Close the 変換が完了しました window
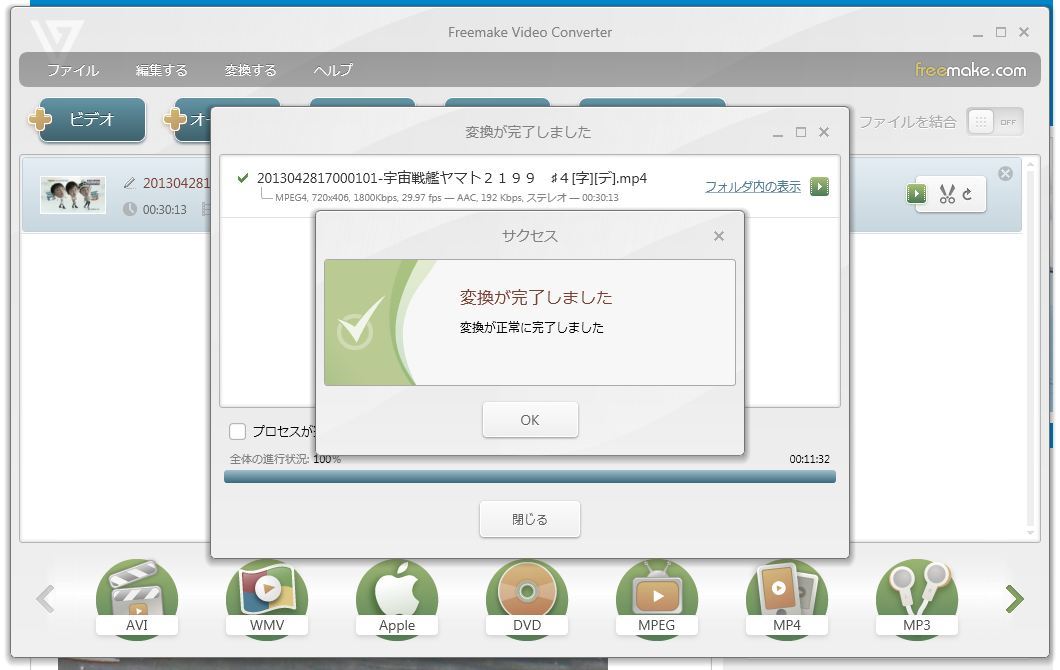Image resolution: width=1060 pixels, height=670 pixels. tap(823, 133)
